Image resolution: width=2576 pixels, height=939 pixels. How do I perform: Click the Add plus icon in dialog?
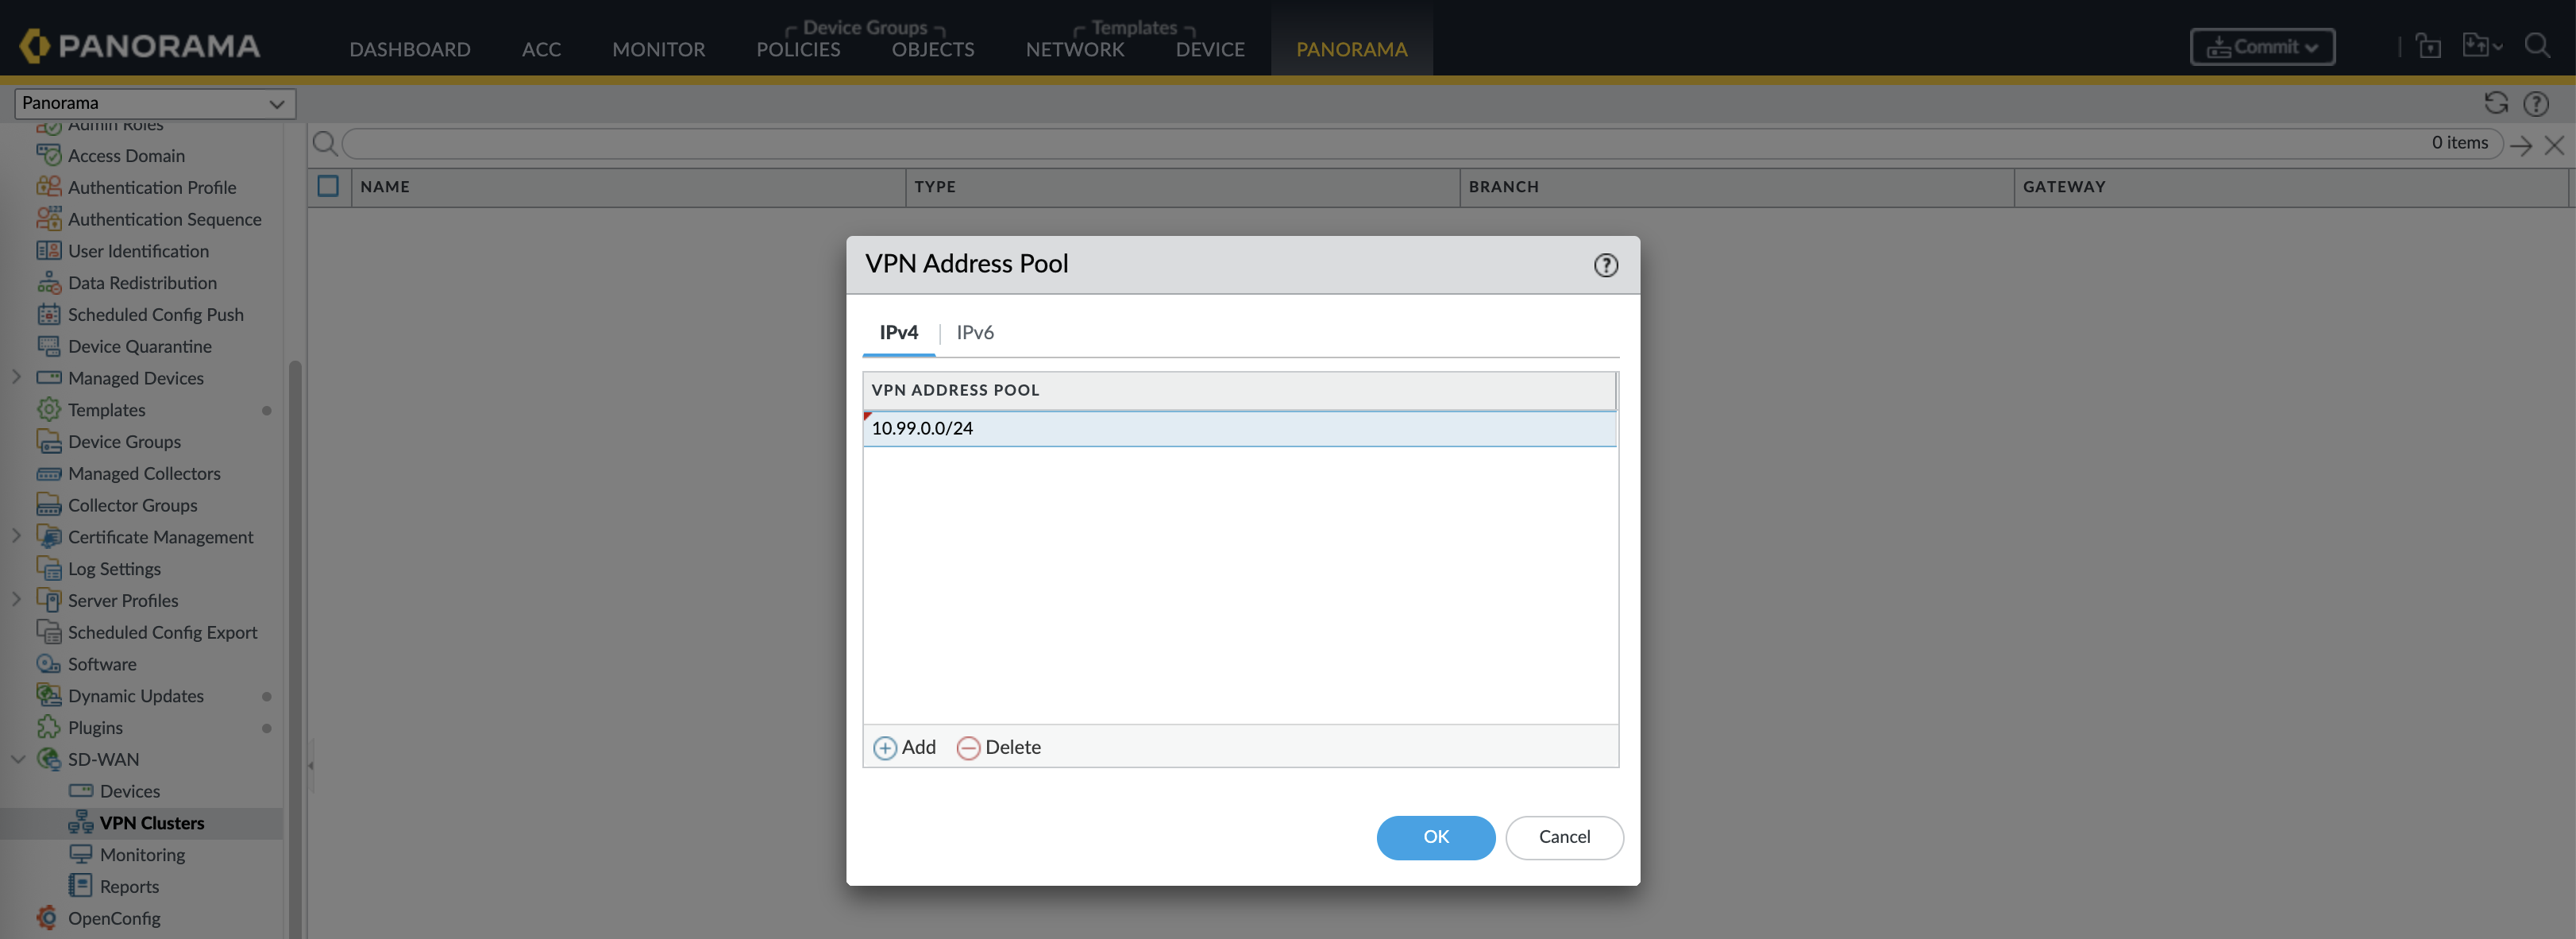[x=885, y=748]
